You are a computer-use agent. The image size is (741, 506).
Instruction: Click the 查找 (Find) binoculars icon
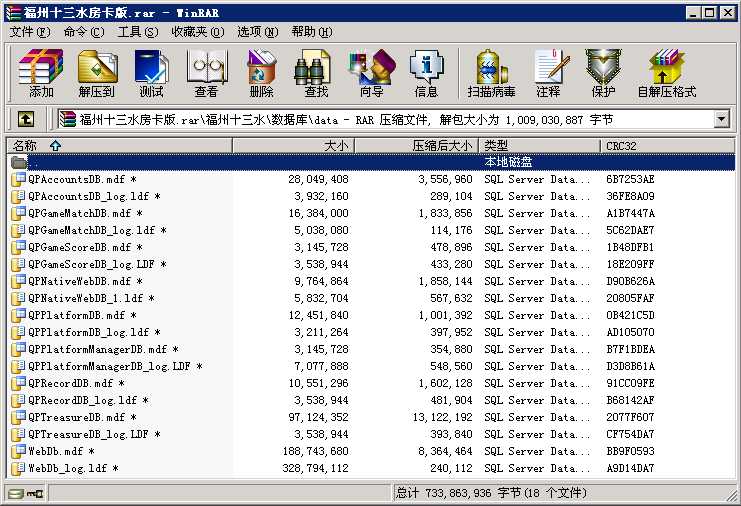pyautogui.click(x=312, y=67)
